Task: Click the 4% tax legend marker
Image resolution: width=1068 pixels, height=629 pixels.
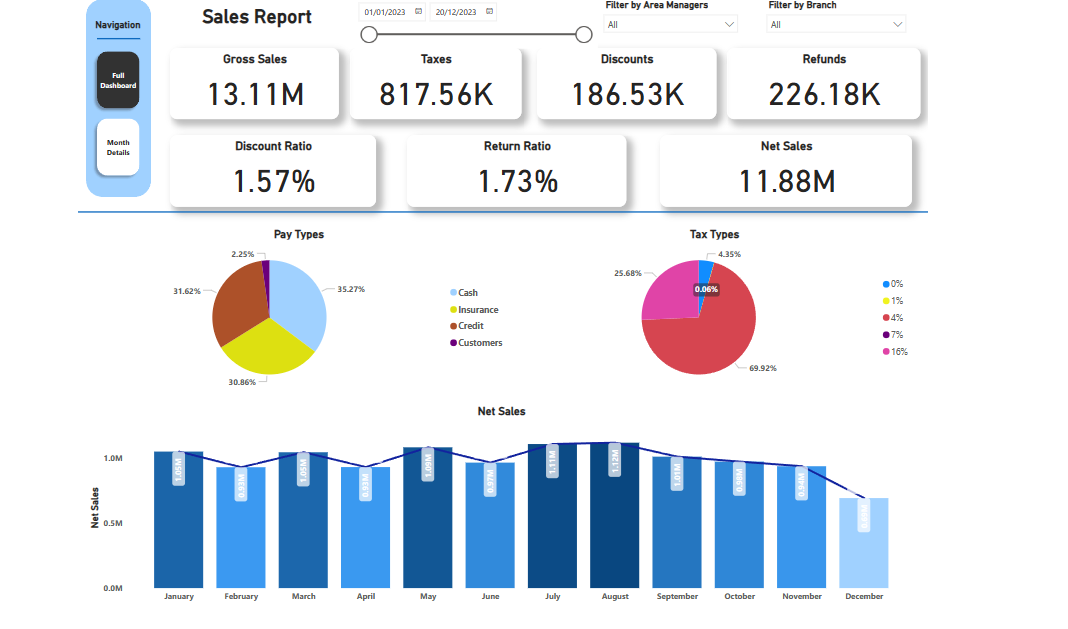Action: coord(886,318)
